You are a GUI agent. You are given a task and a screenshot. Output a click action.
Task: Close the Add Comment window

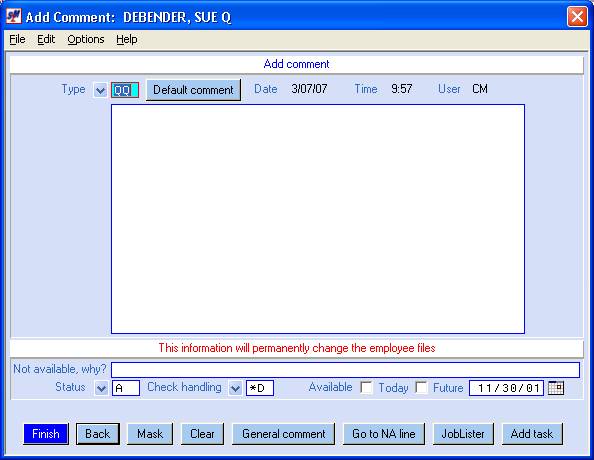pyautogui.click(x=577, y=17)
